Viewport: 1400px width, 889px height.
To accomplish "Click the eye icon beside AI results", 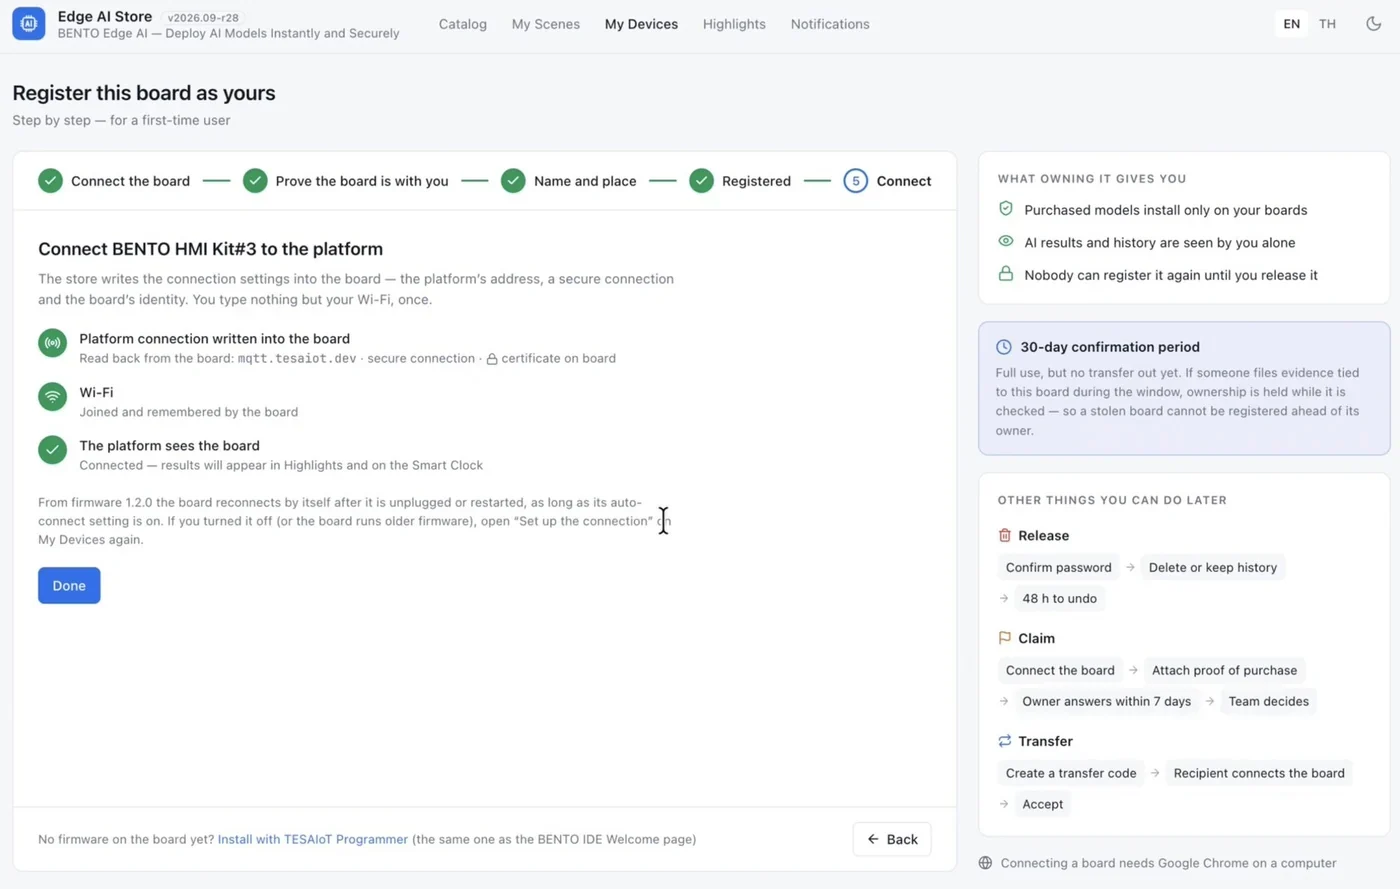I will [1006, 242].
